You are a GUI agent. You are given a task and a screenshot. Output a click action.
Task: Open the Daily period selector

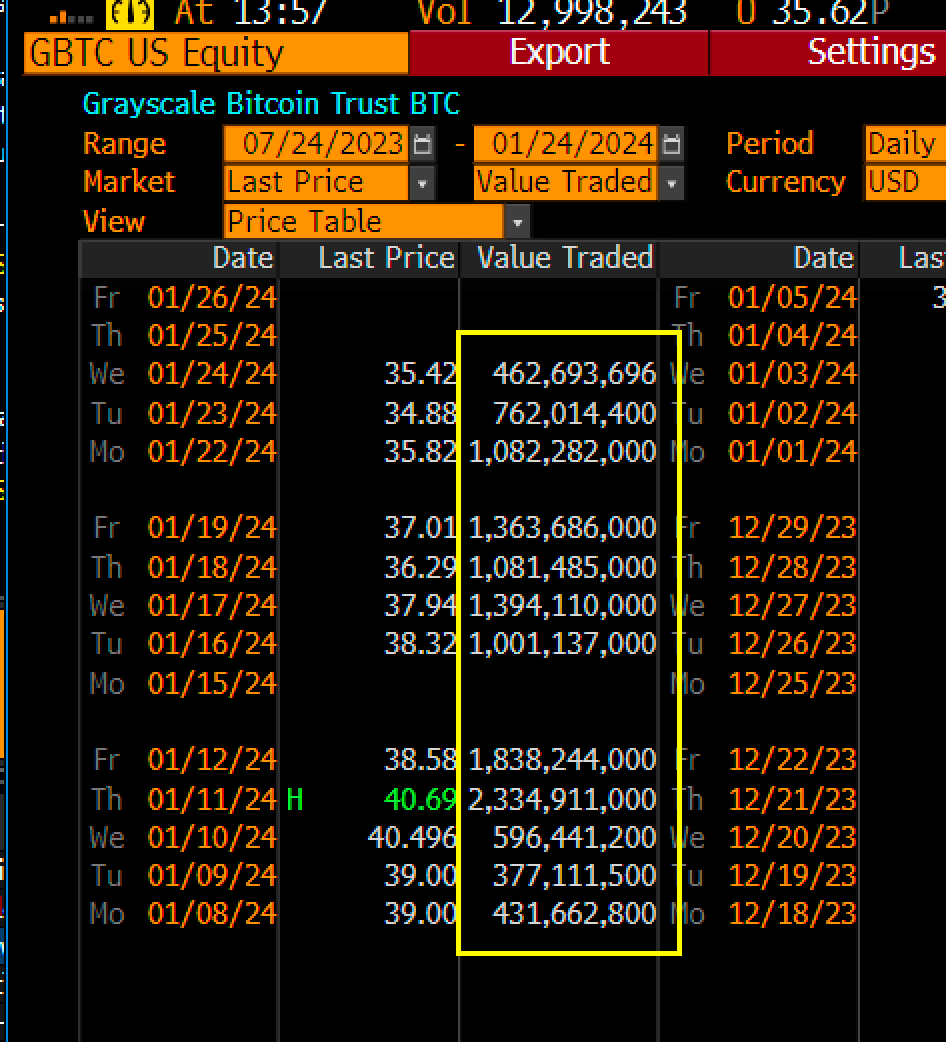point(905,144)
